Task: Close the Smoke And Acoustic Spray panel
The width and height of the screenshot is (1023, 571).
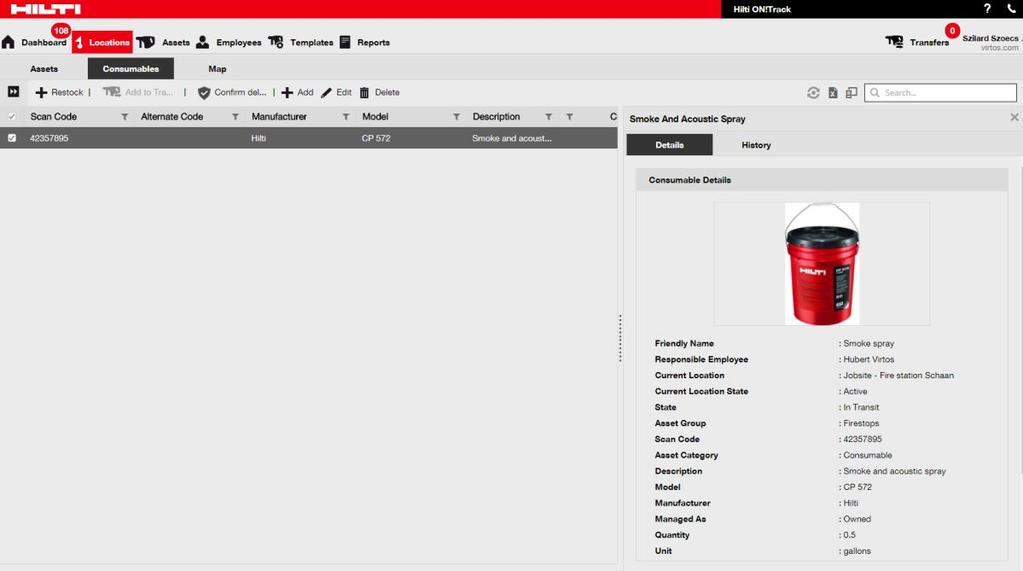Action: [1014, 117]
